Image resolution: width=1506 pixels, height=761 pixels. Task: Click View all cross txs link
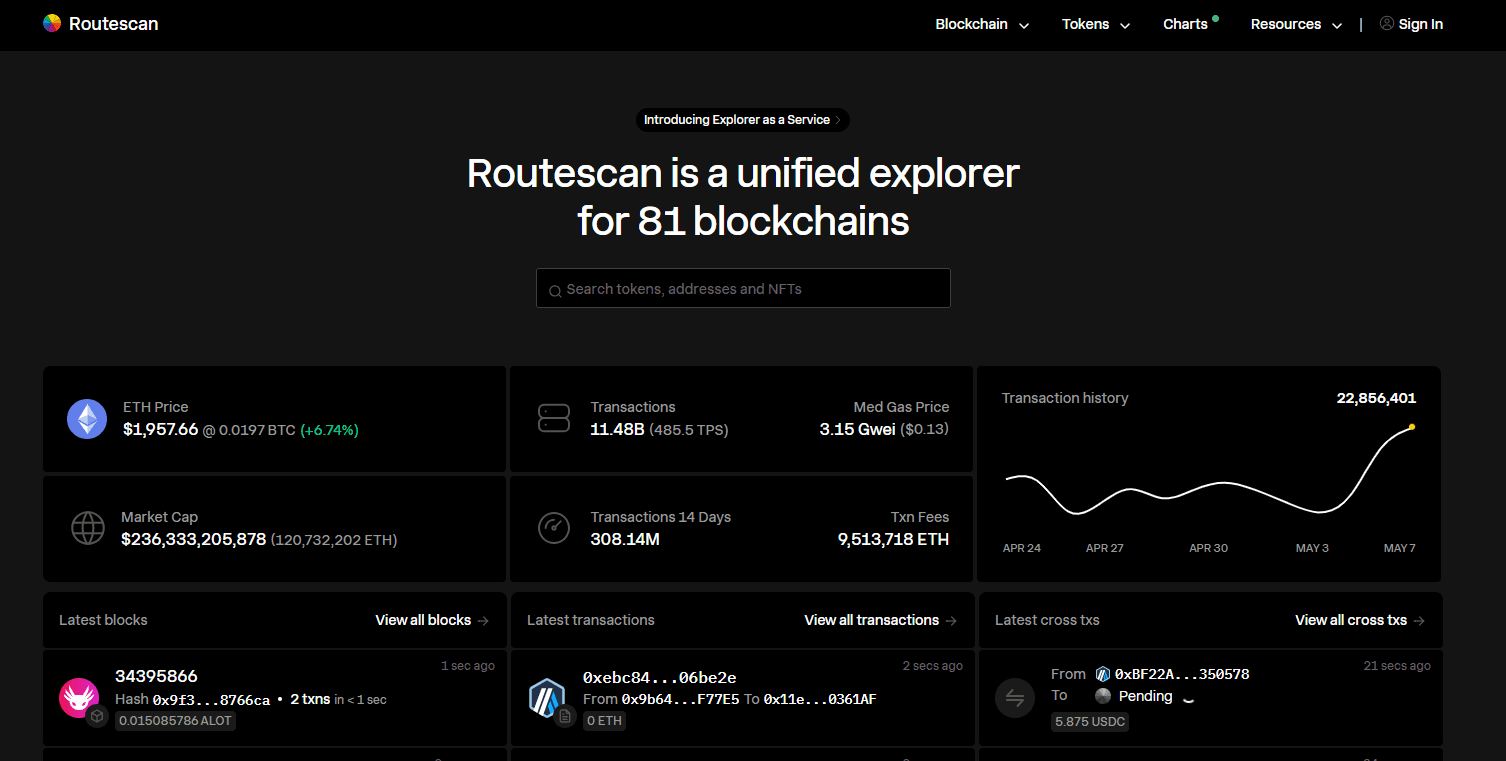point(1351,620)
